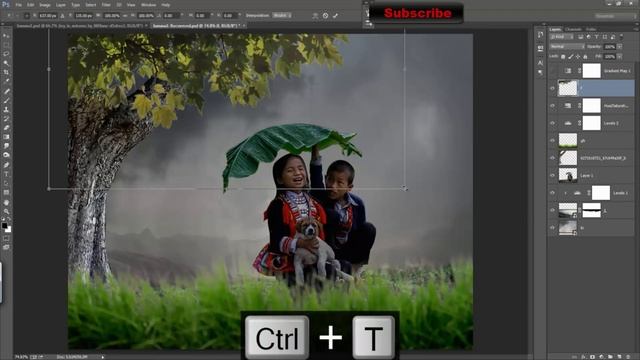
Task: Swap foreground and background colors
Action: [9, 220]
